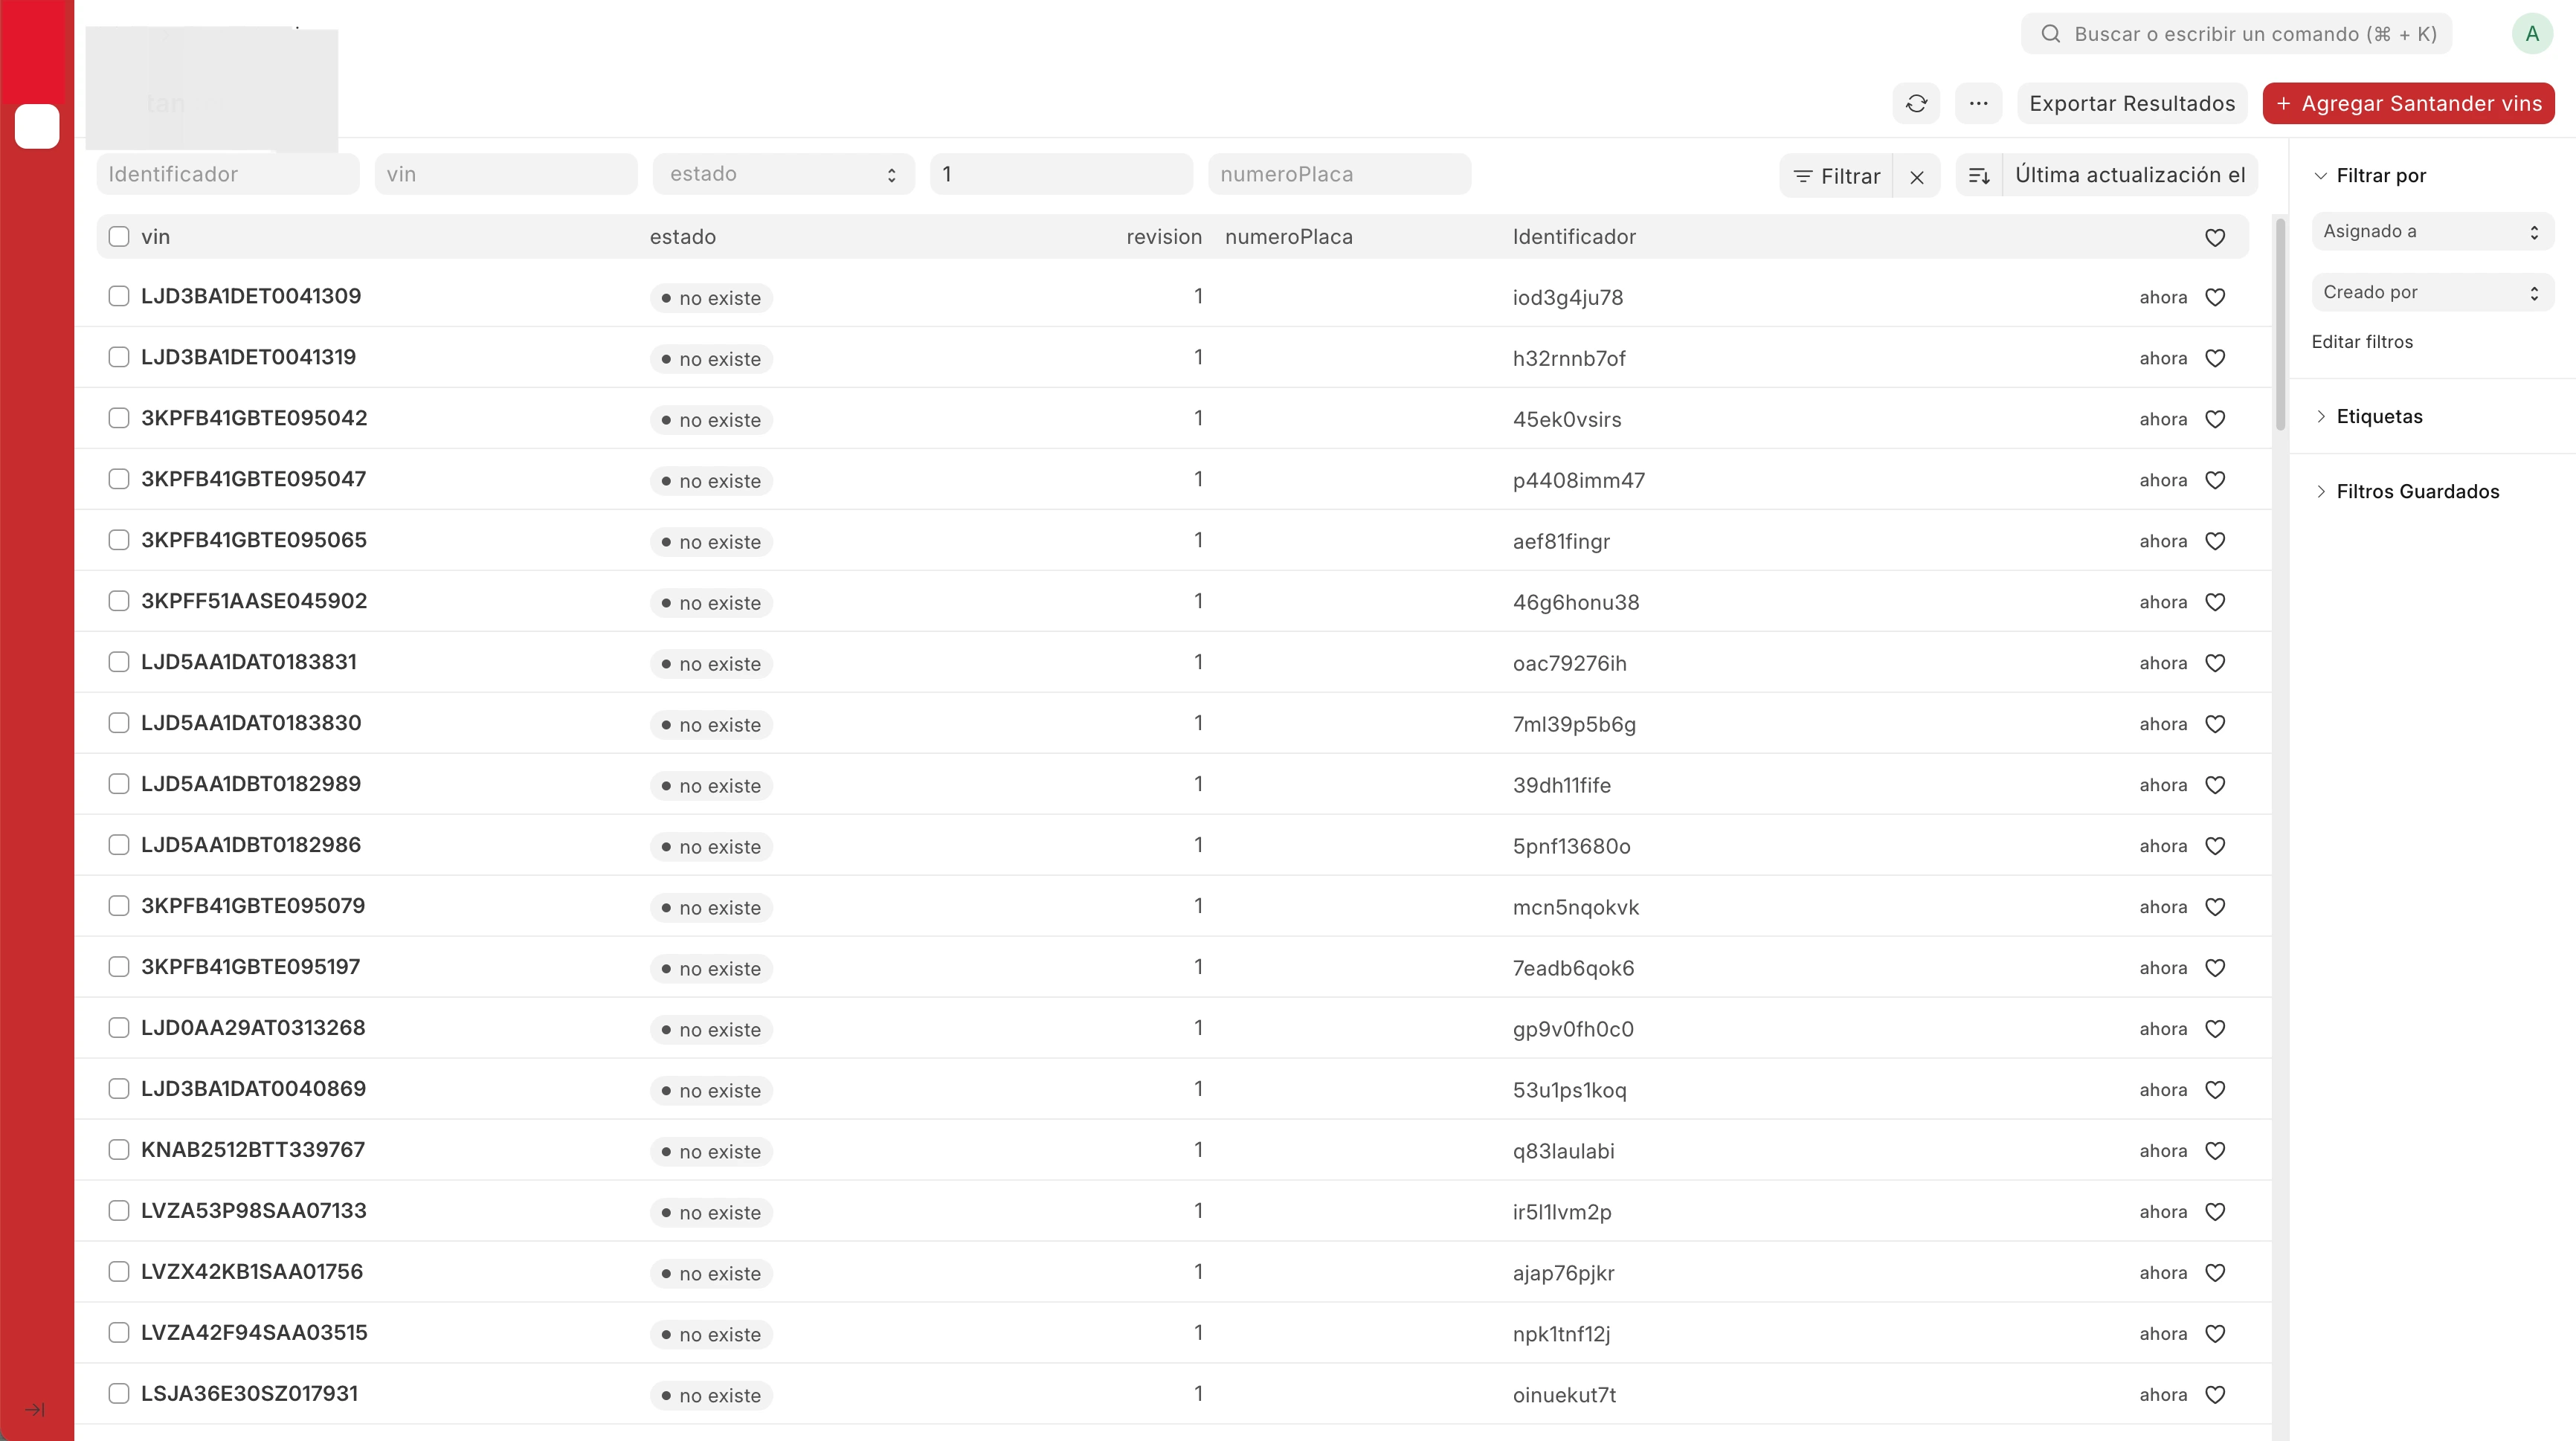
Task: Check the row 3KPFF51AASE045902 checkbox
Action: 119,601
